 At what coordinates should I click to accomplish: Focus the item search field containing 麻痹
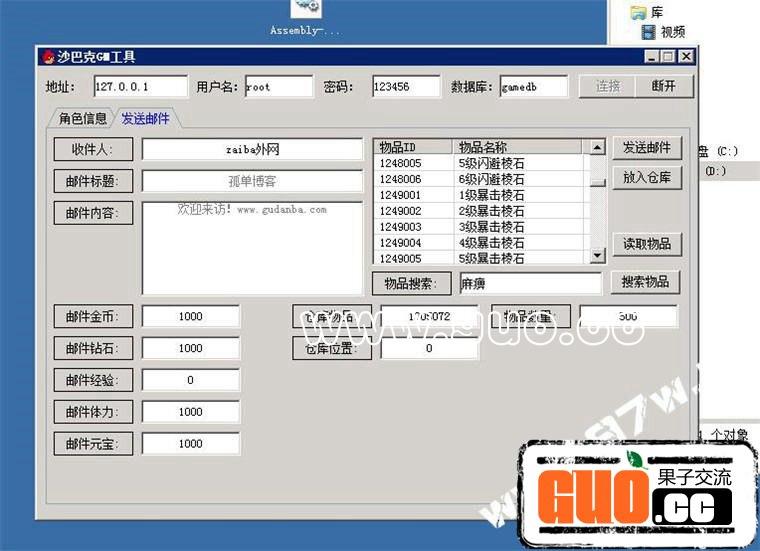pos(530,283)
